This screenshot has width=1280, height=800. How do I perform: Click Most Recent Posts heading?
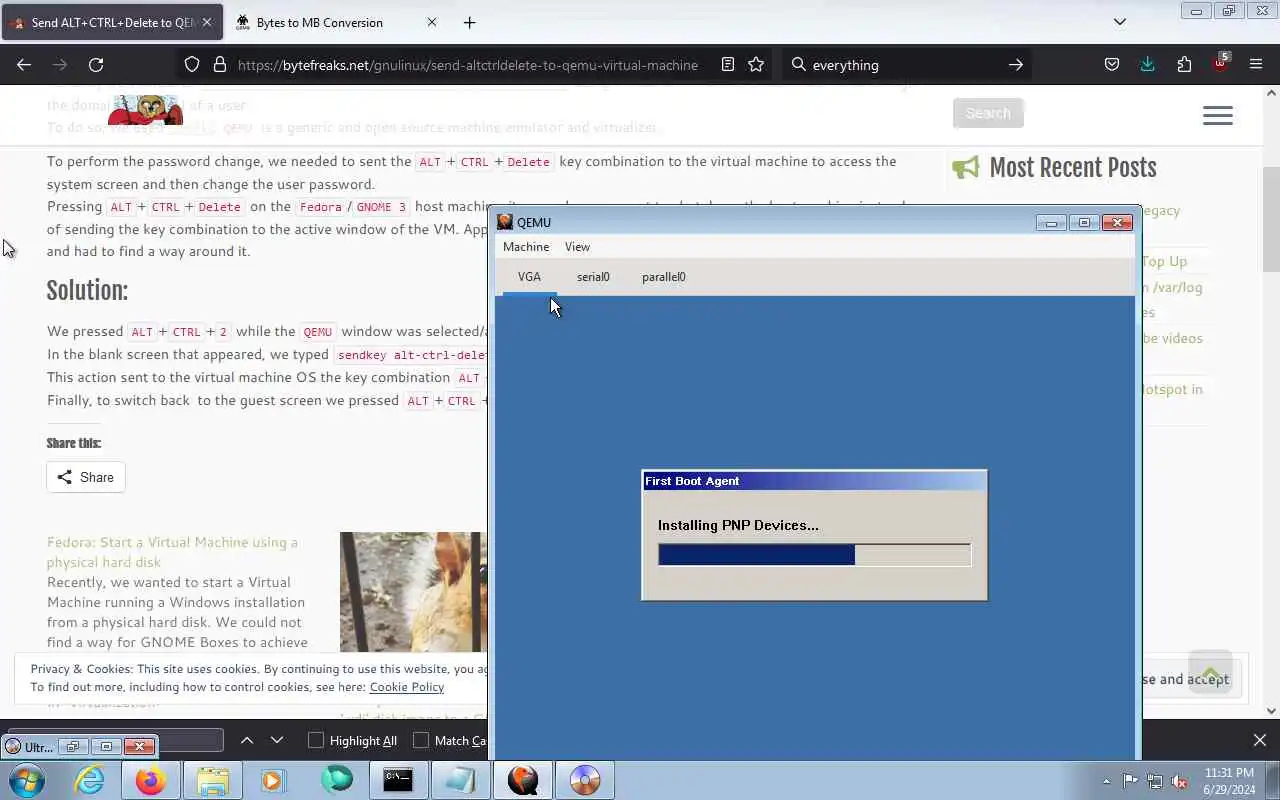click(x=1072, y=168)
